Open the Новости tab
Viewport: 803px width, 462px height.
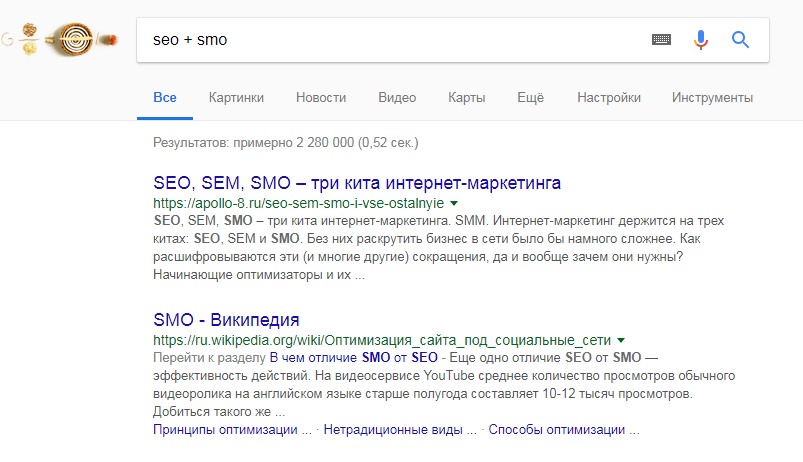[321, 98]
